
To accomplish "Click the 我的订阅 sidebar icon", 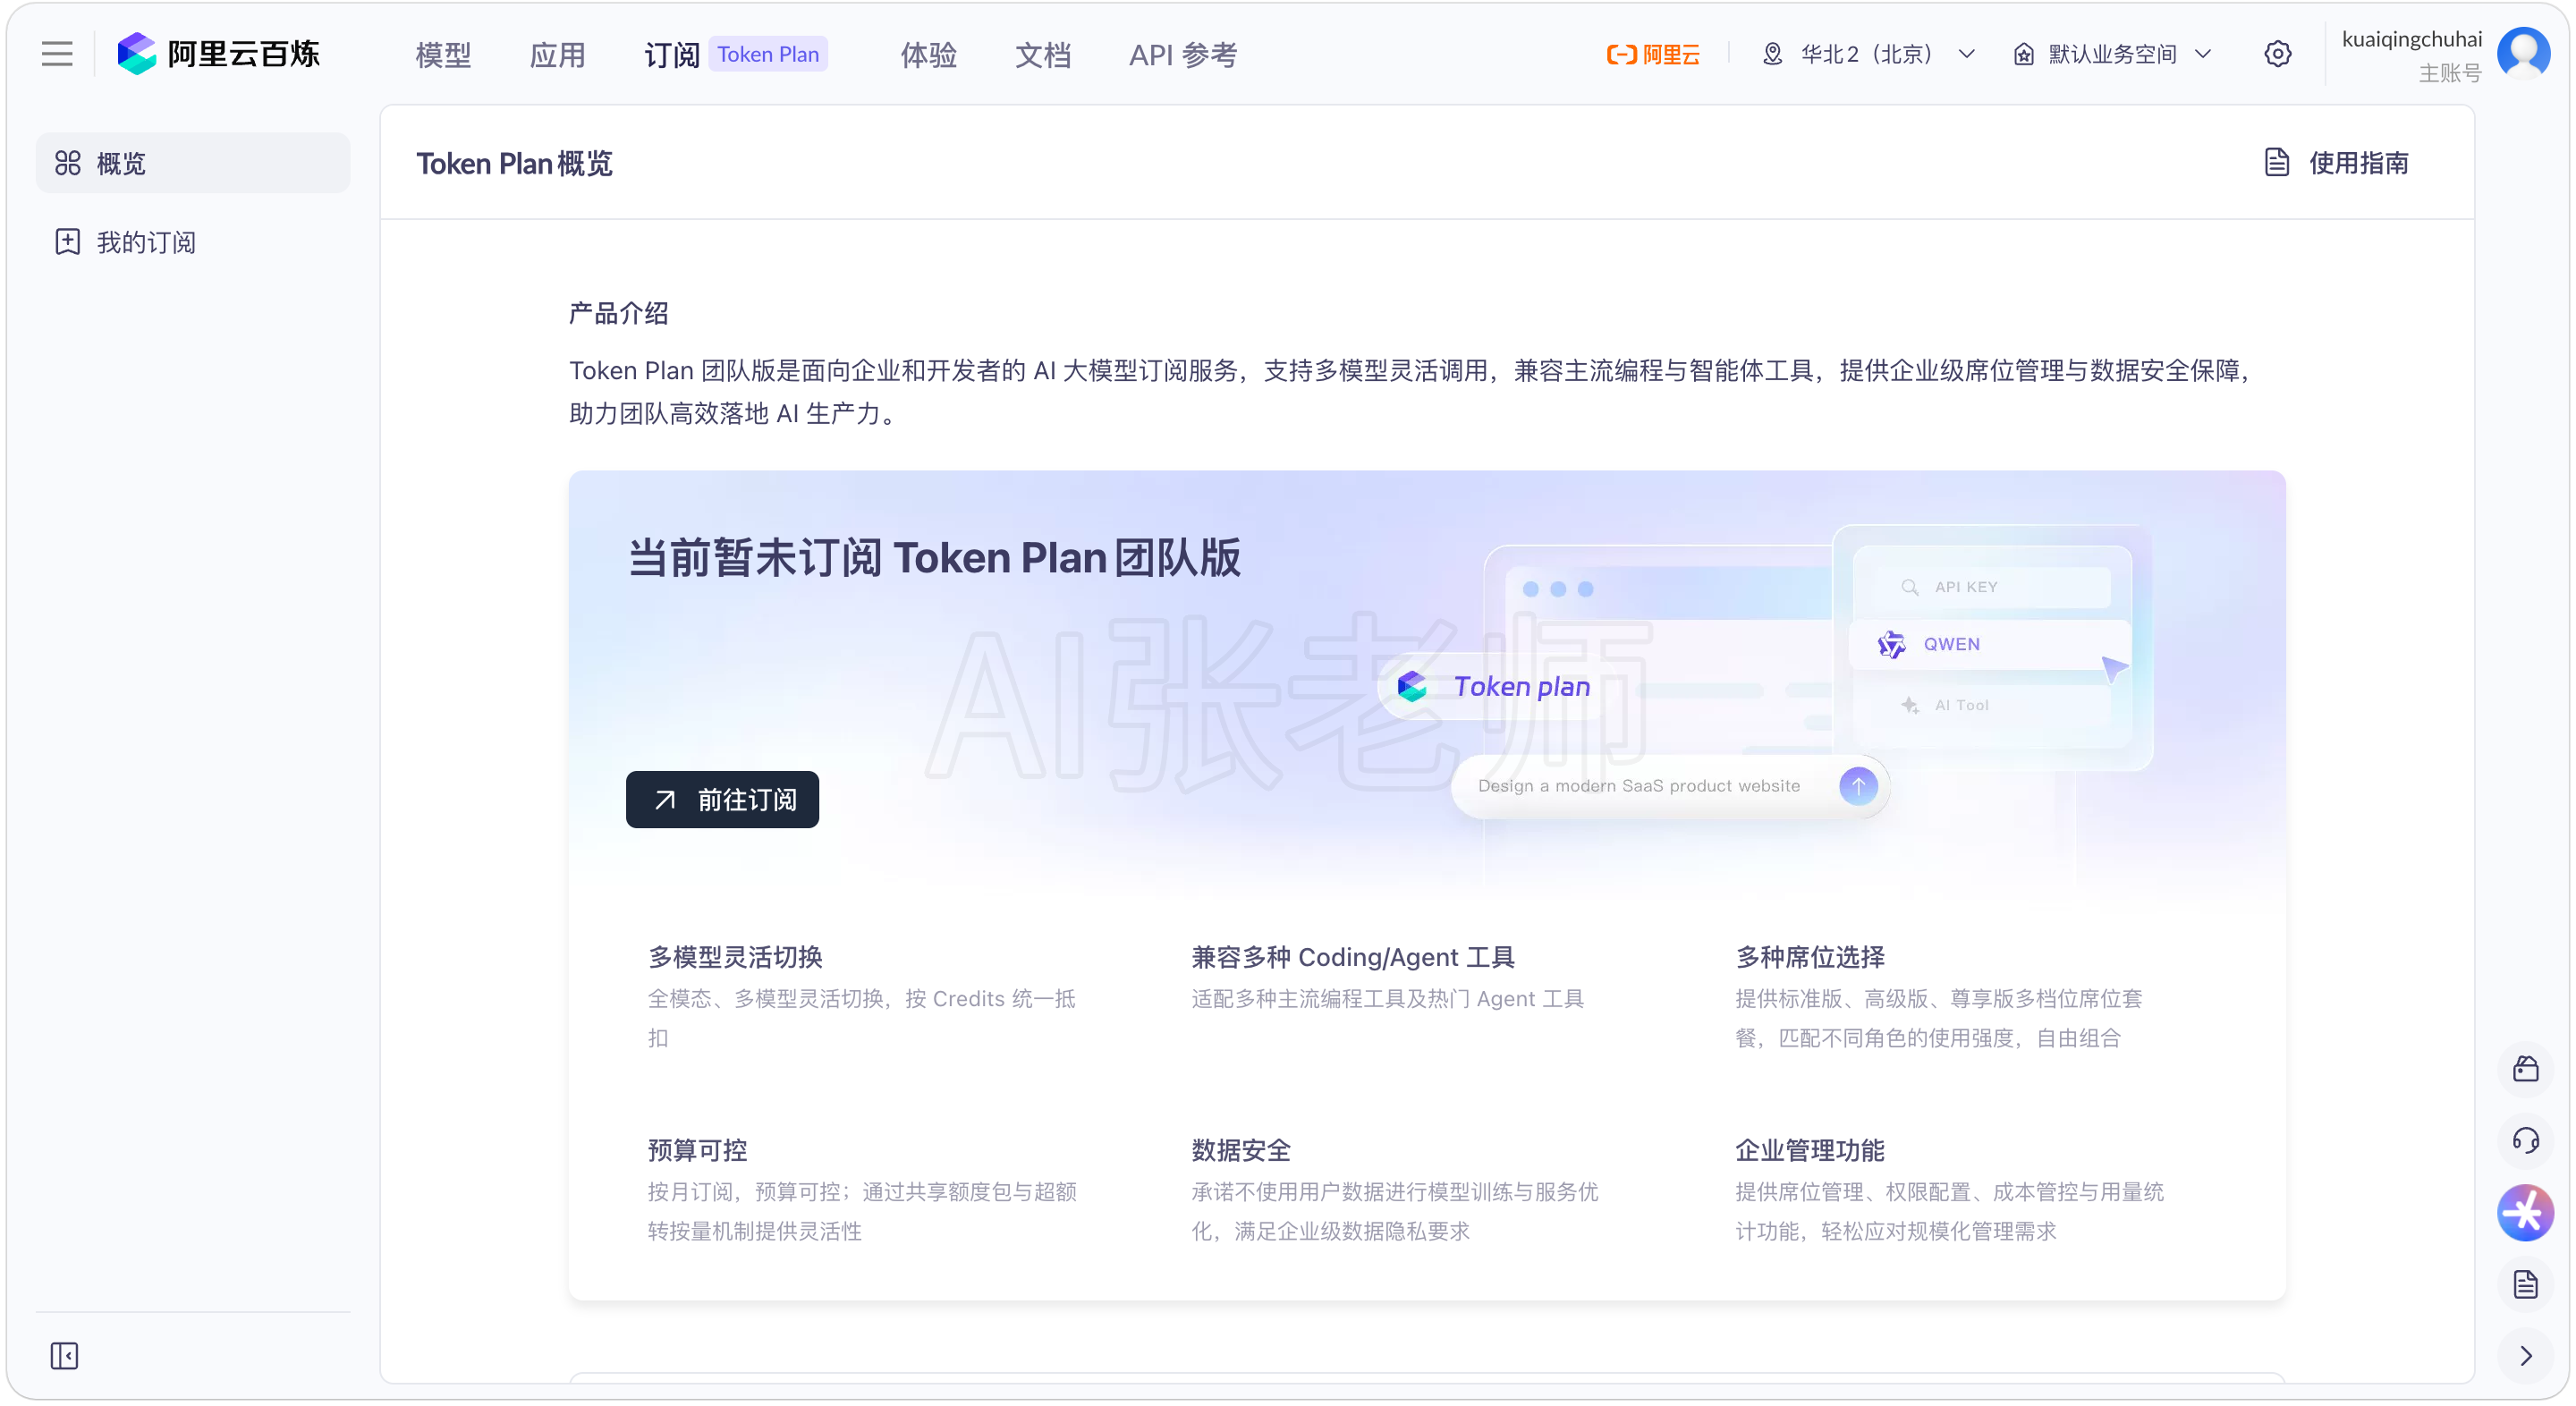I will coord(67,242).
